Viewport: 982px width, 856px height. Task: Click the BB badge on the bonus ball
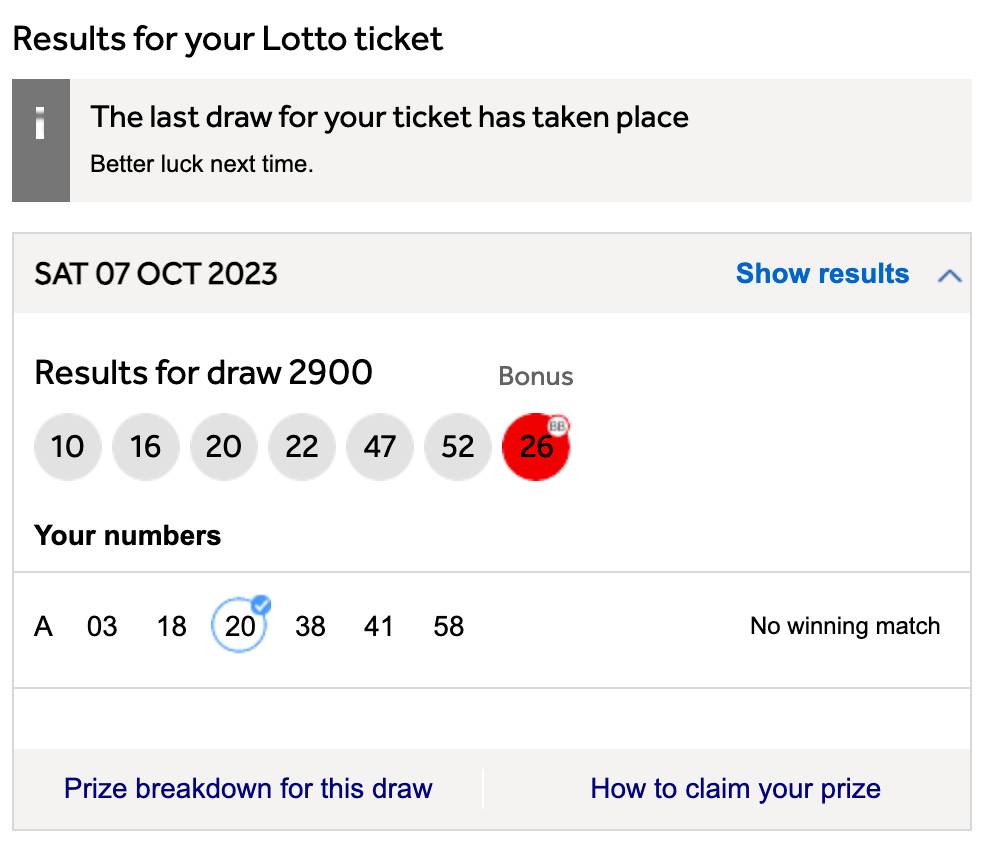pyautogui.click(x=557, y=426)
